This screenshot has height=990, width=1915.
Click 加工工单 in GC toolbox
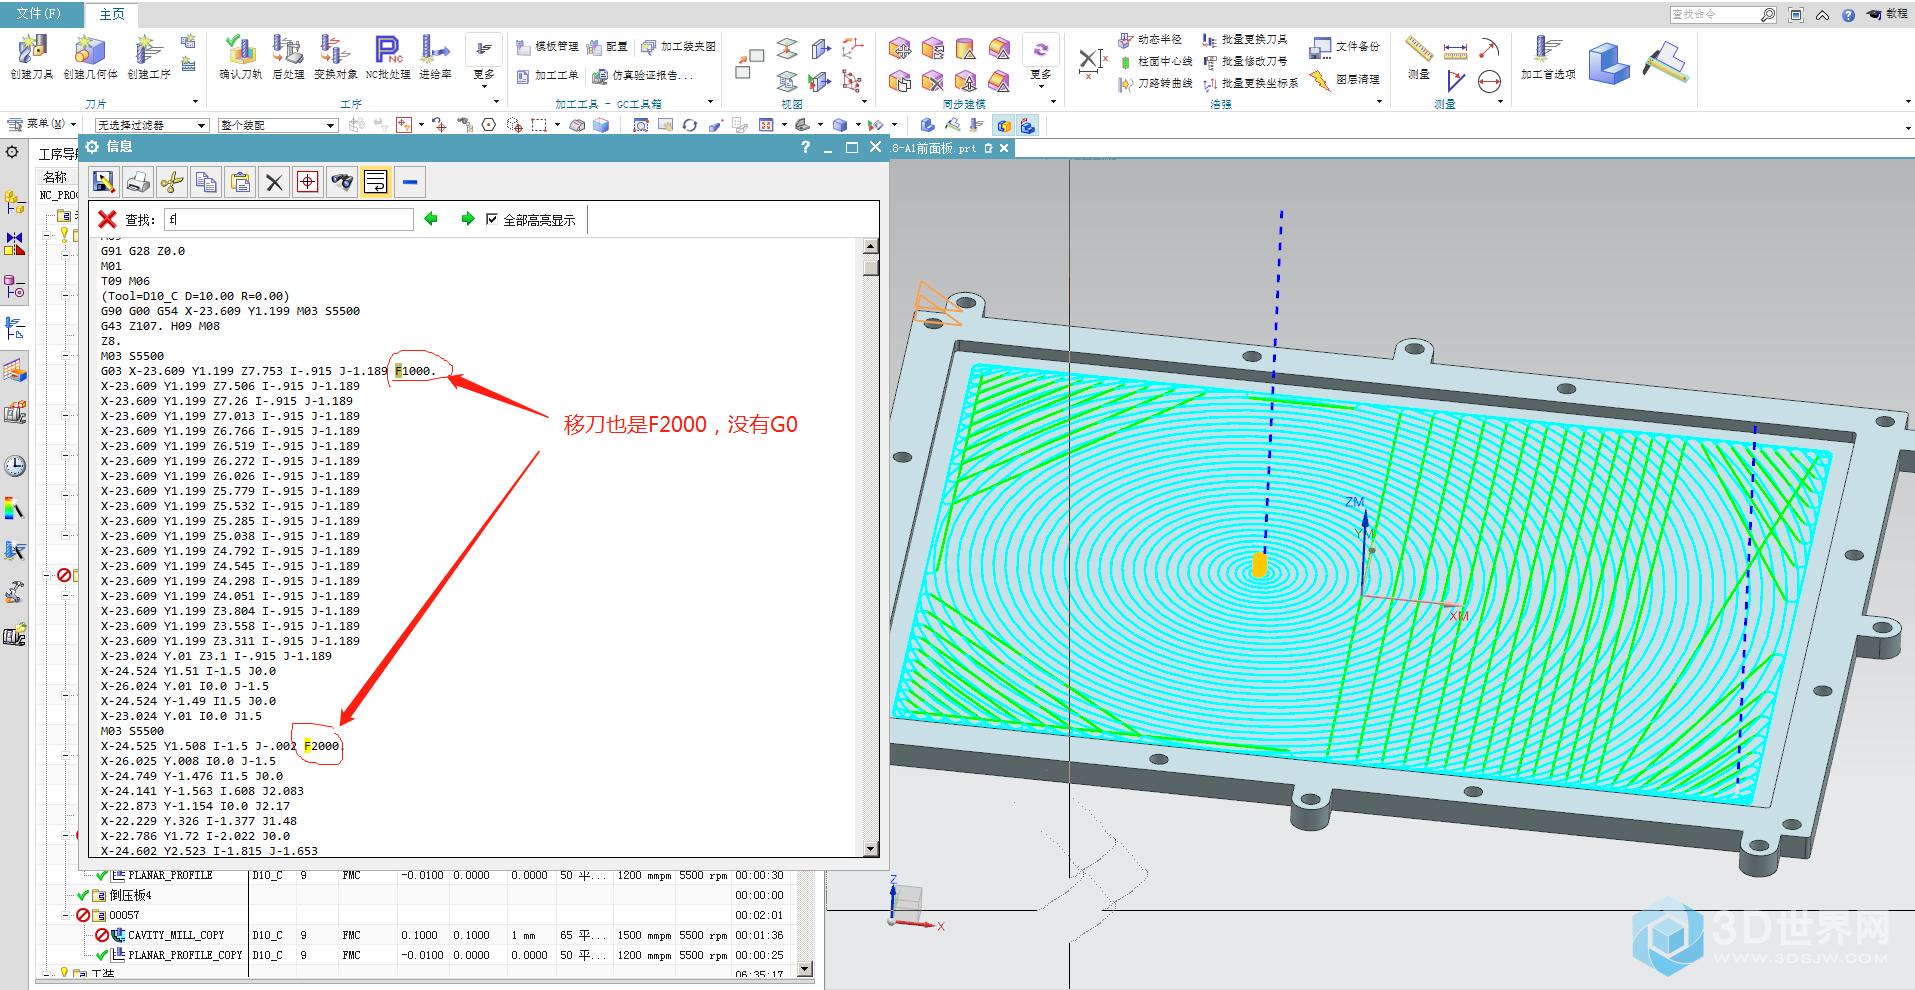547,76
